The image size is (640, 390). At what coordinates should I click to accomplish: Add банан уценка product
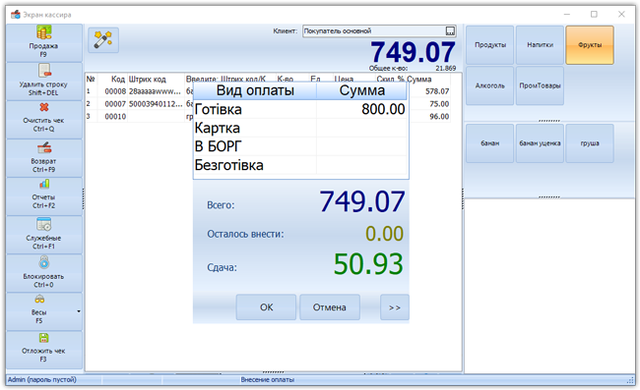coord(540,143)
